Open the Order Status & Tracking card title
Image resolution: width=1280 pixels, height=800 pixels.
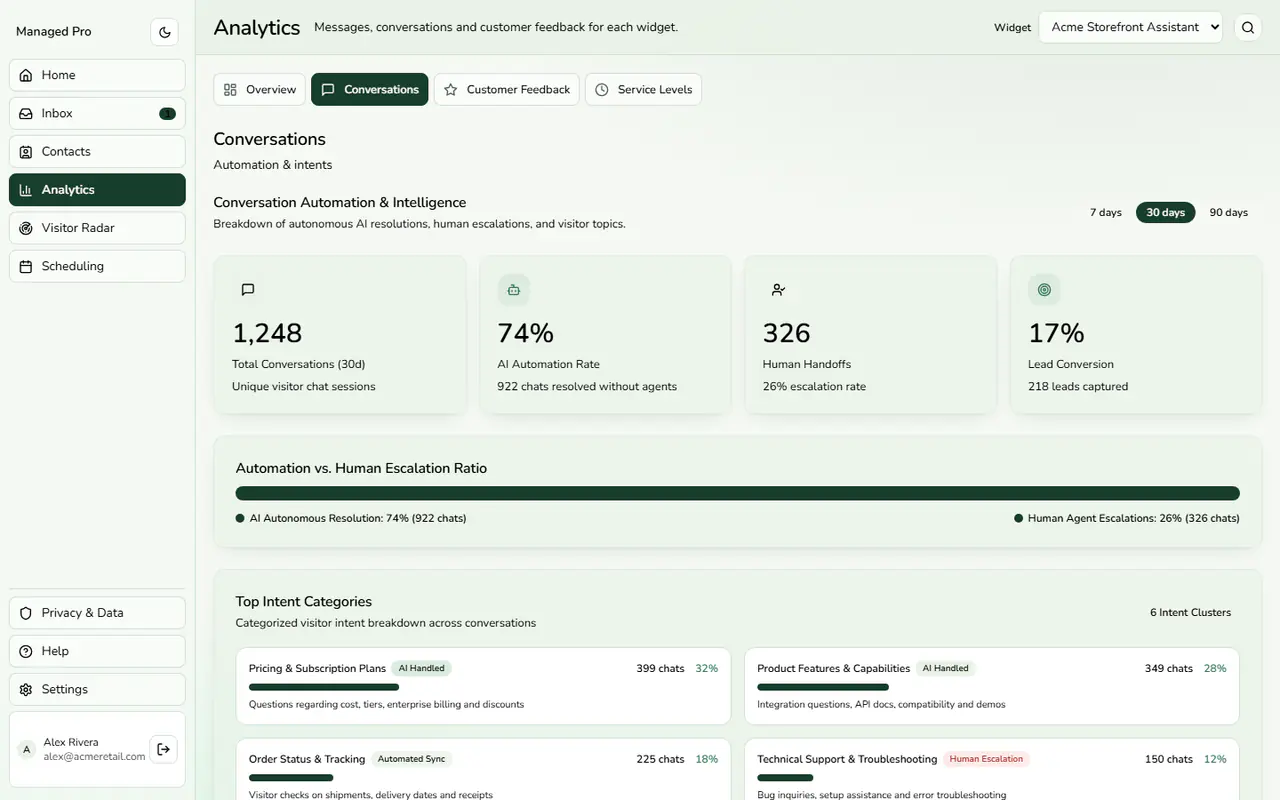coord(307,759)
